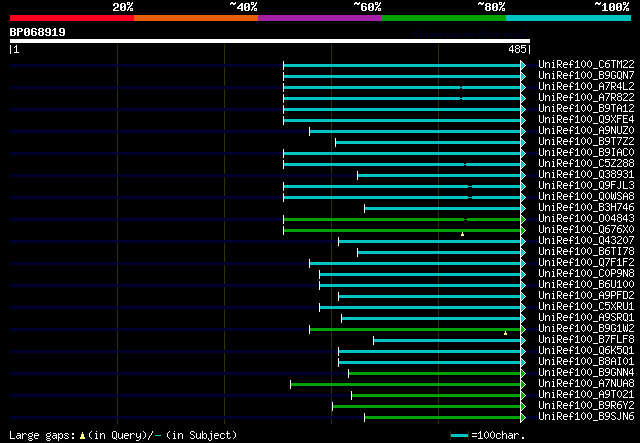
Task: Select the UniRef100_C5Z288 label
Action: point(586,163)
